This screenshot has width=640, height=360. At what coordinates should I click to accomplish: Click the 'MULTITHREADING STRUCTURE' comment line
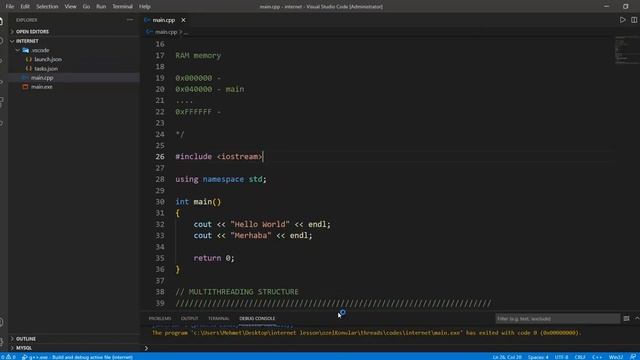[x=237, y=292]
